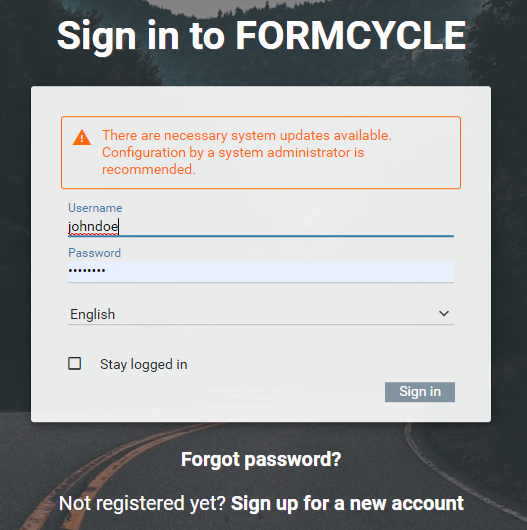Click the system updates warning message text
The image size is (527, 530).
pos(247,152)
